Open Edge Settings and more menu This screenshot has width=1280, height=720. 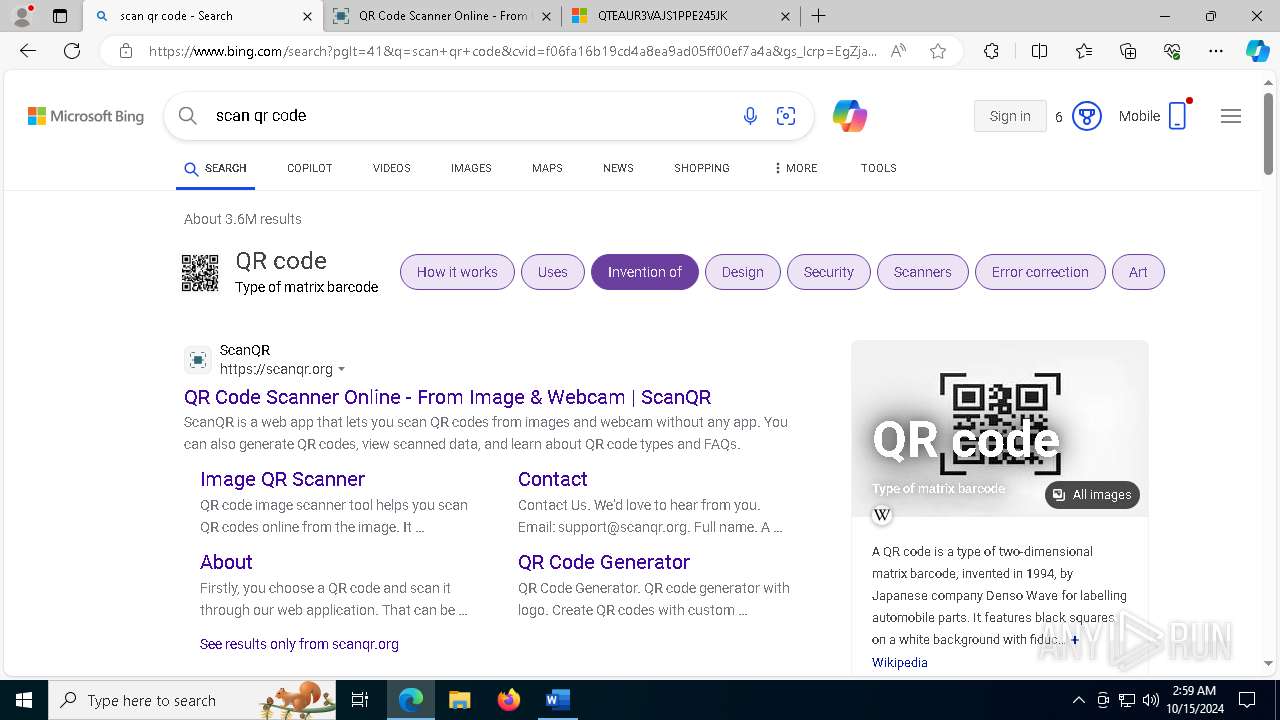click(x=1216, y=51)
